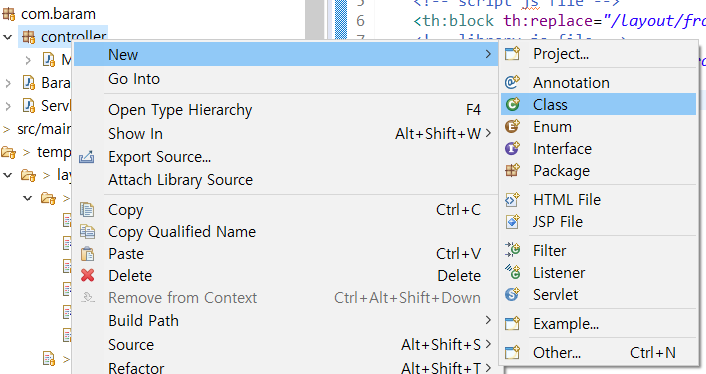
Task: Choose Copy Qualified Name
Action: click(x=286, y=232)
